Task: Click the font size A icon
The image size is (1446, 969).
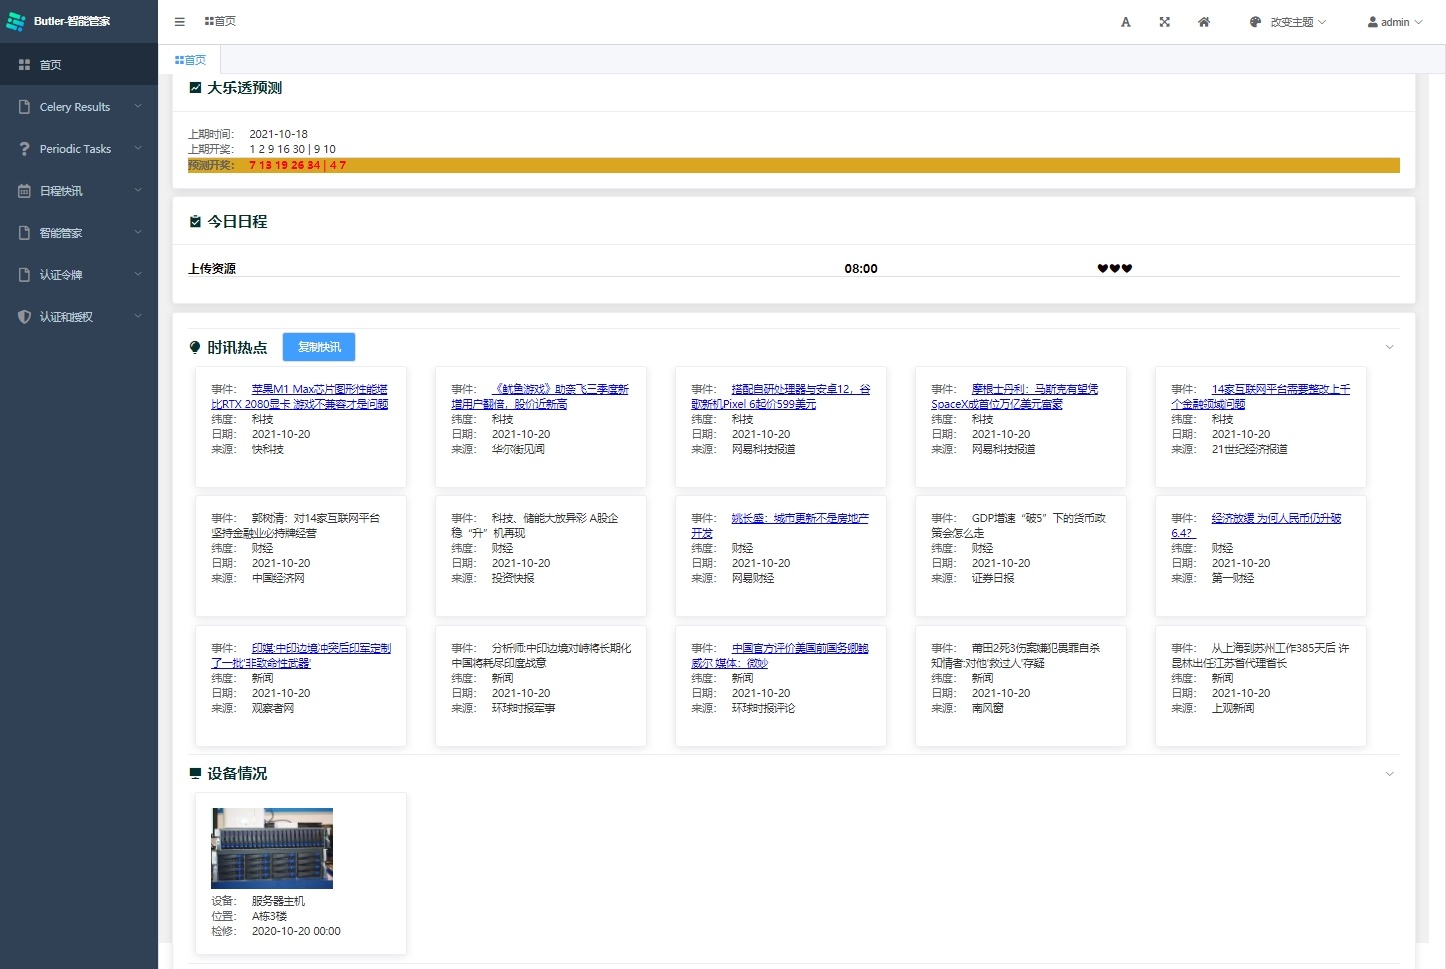Action: 1126,22
